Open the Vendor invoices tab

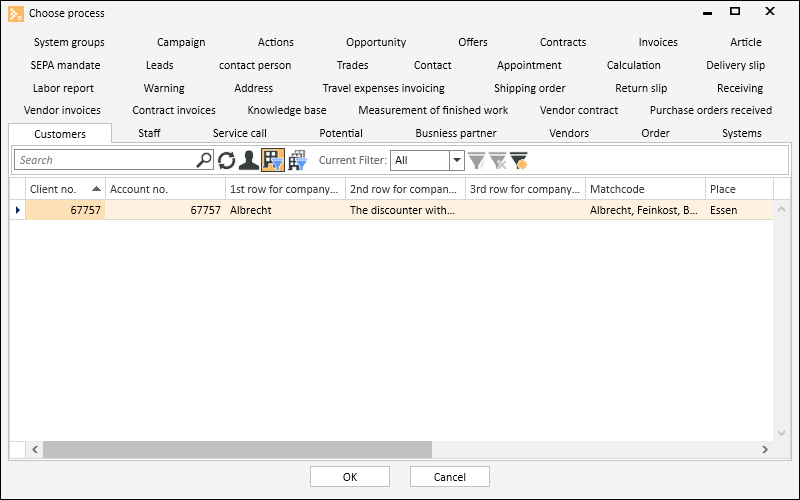[x=62, y=110]
